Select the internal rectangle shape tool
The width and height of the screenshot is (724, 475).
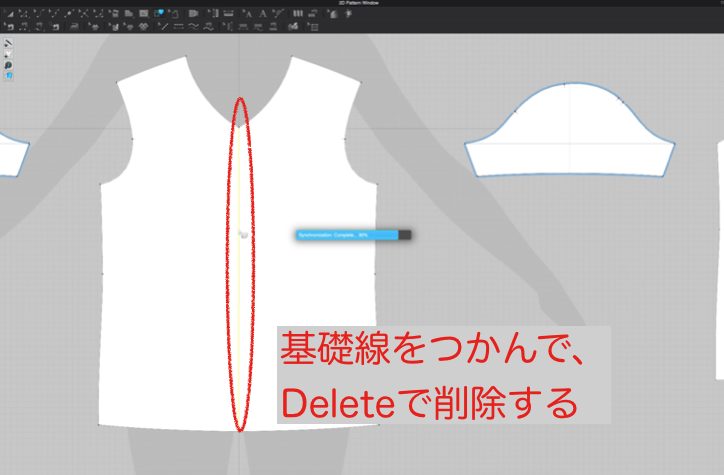(144, 14)
